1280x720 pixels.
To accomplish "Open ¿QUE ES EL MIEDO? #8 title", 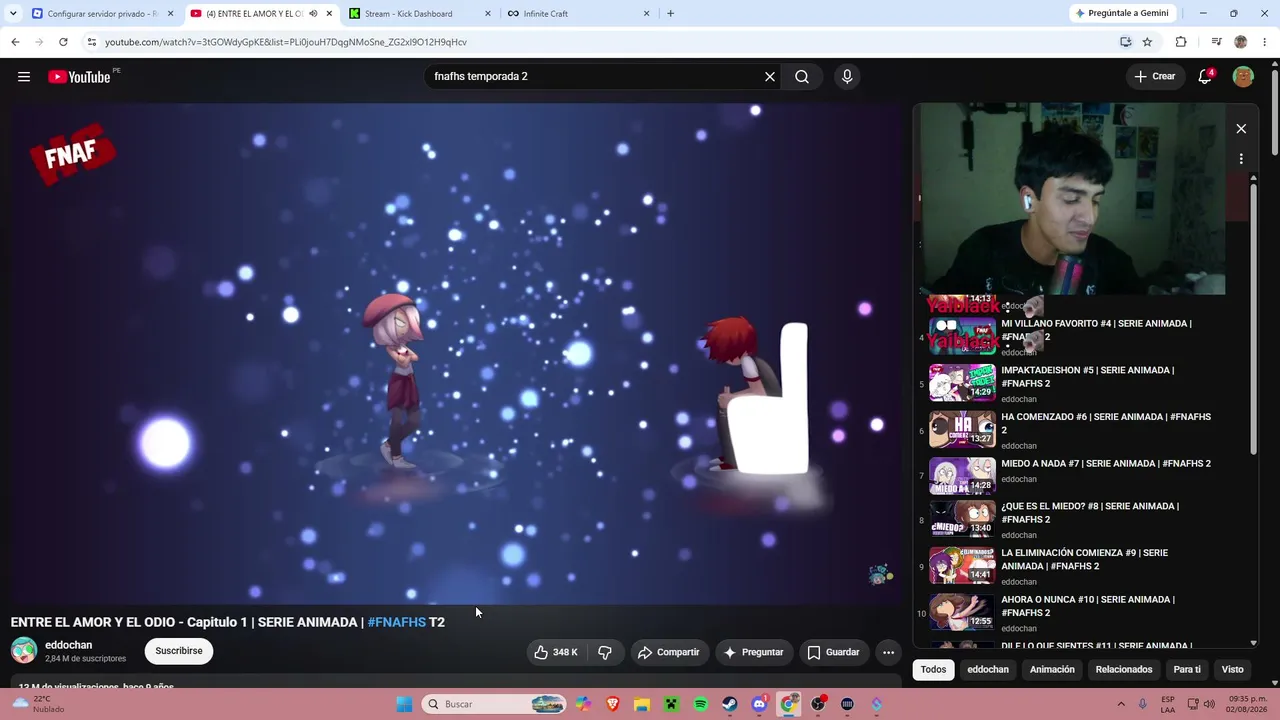I will point(1090,513).
